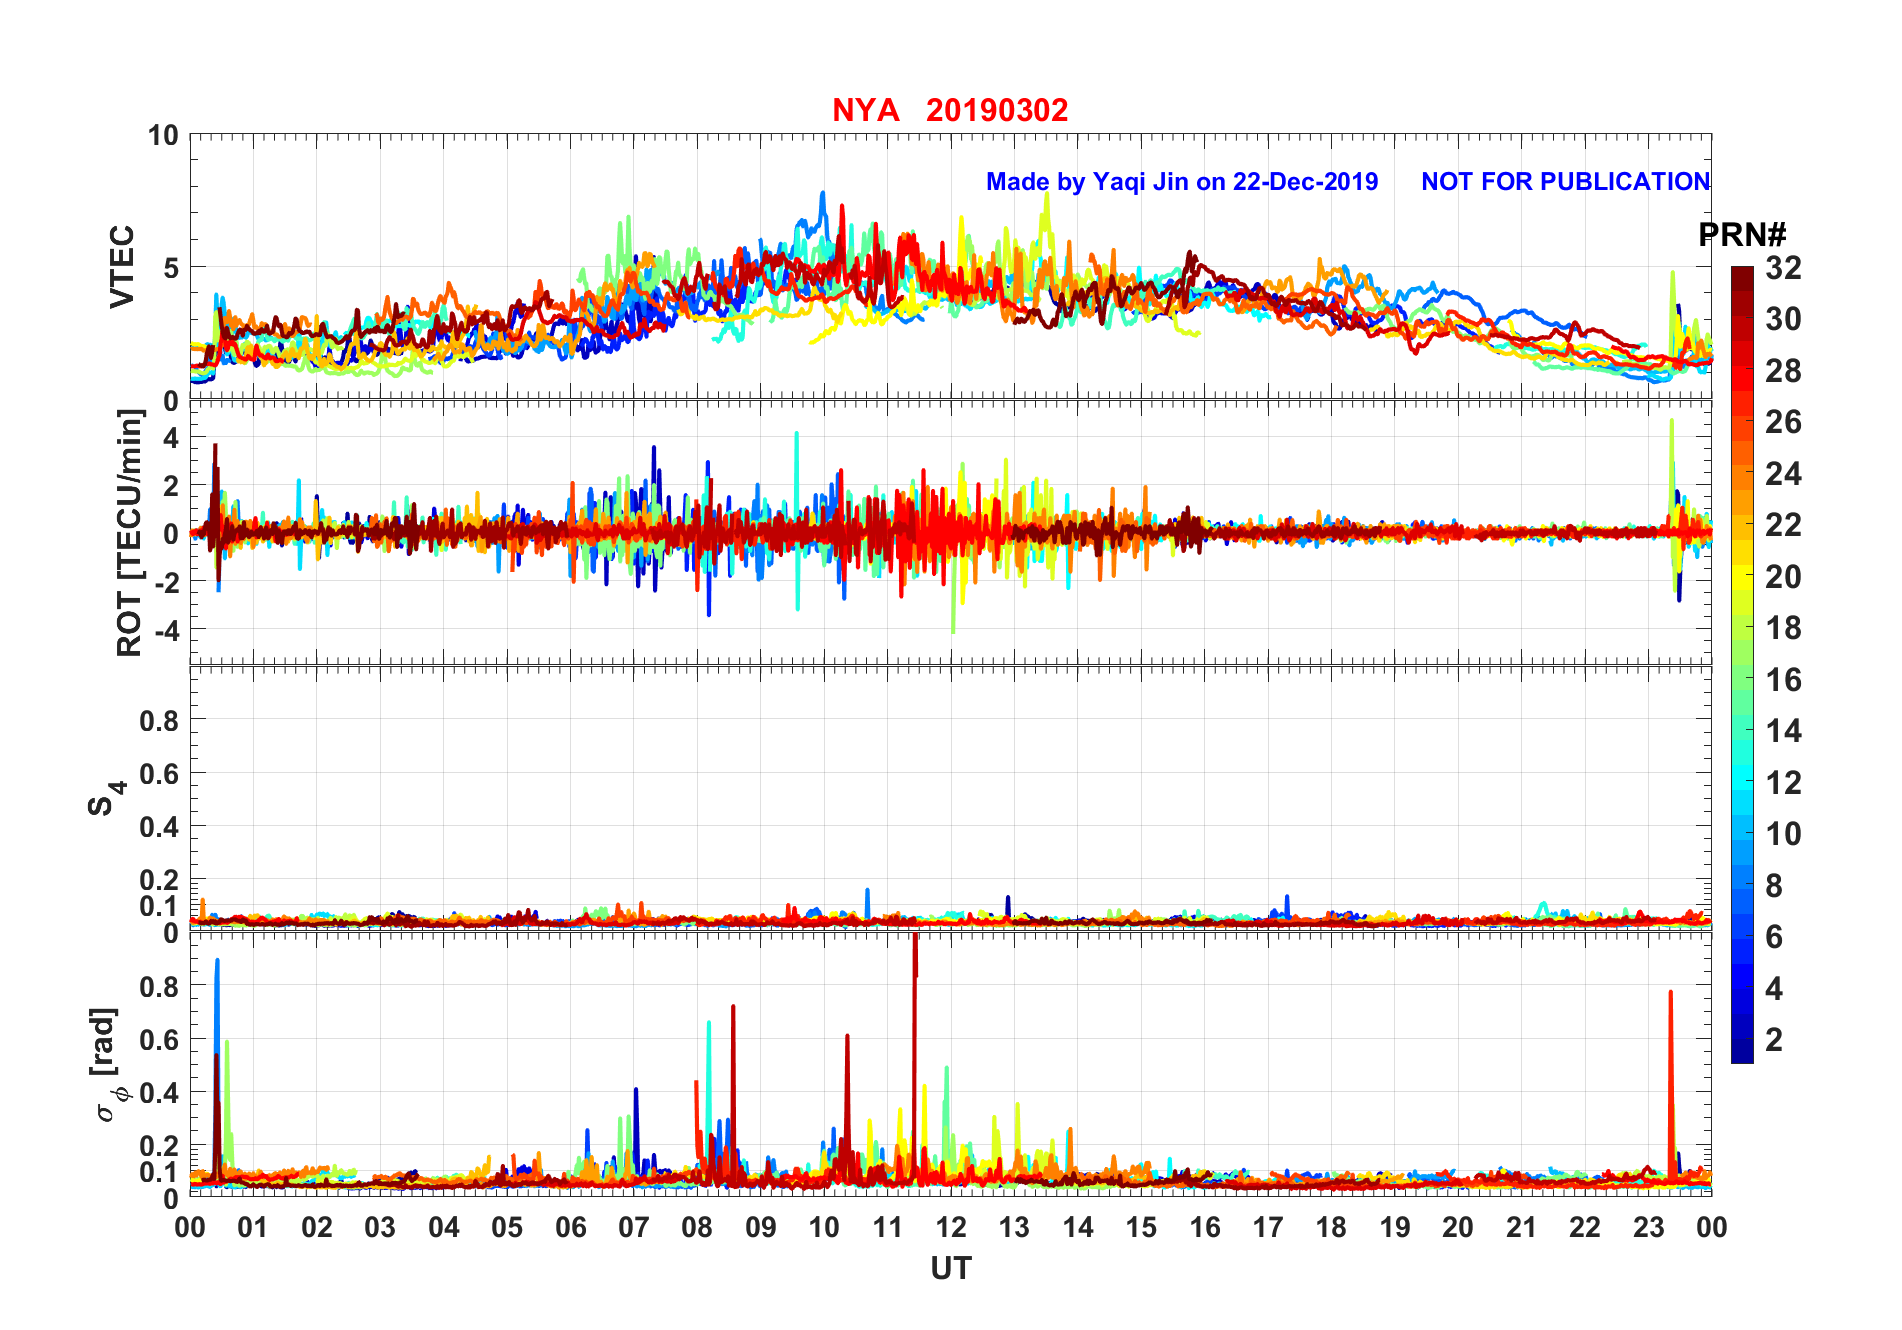
Task: Click colorbar tick label 30
Action: tap(1783, 319)
